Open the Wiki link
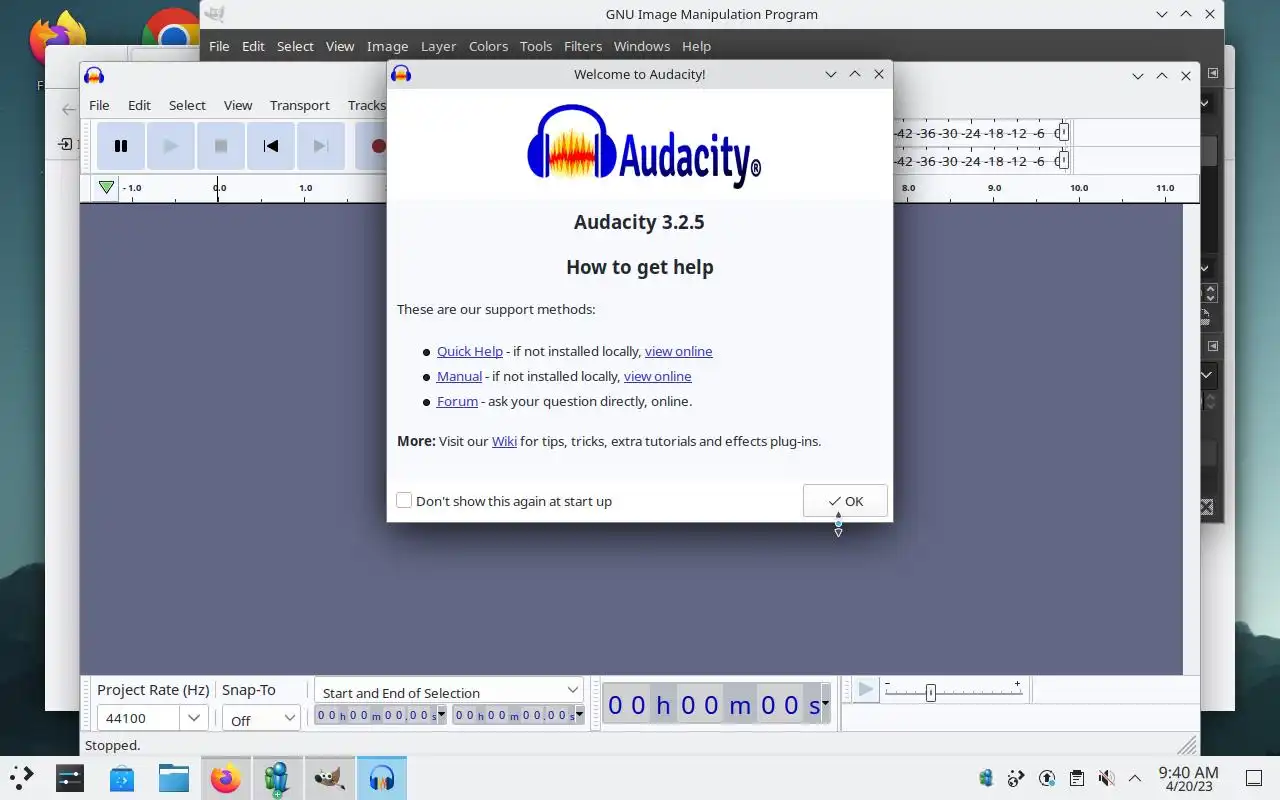1280x800 pixels. [x=504, y=441]
